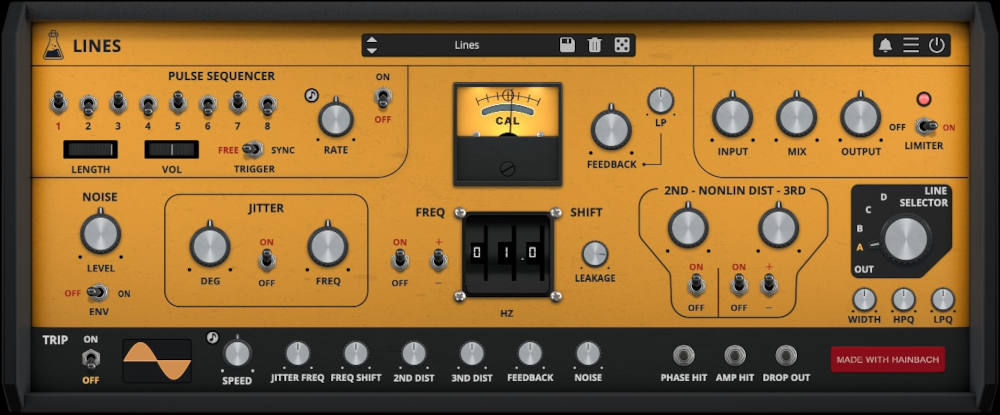Click the save preset floppy disk icon
1000x415 pixels.
tap(567, 45)
